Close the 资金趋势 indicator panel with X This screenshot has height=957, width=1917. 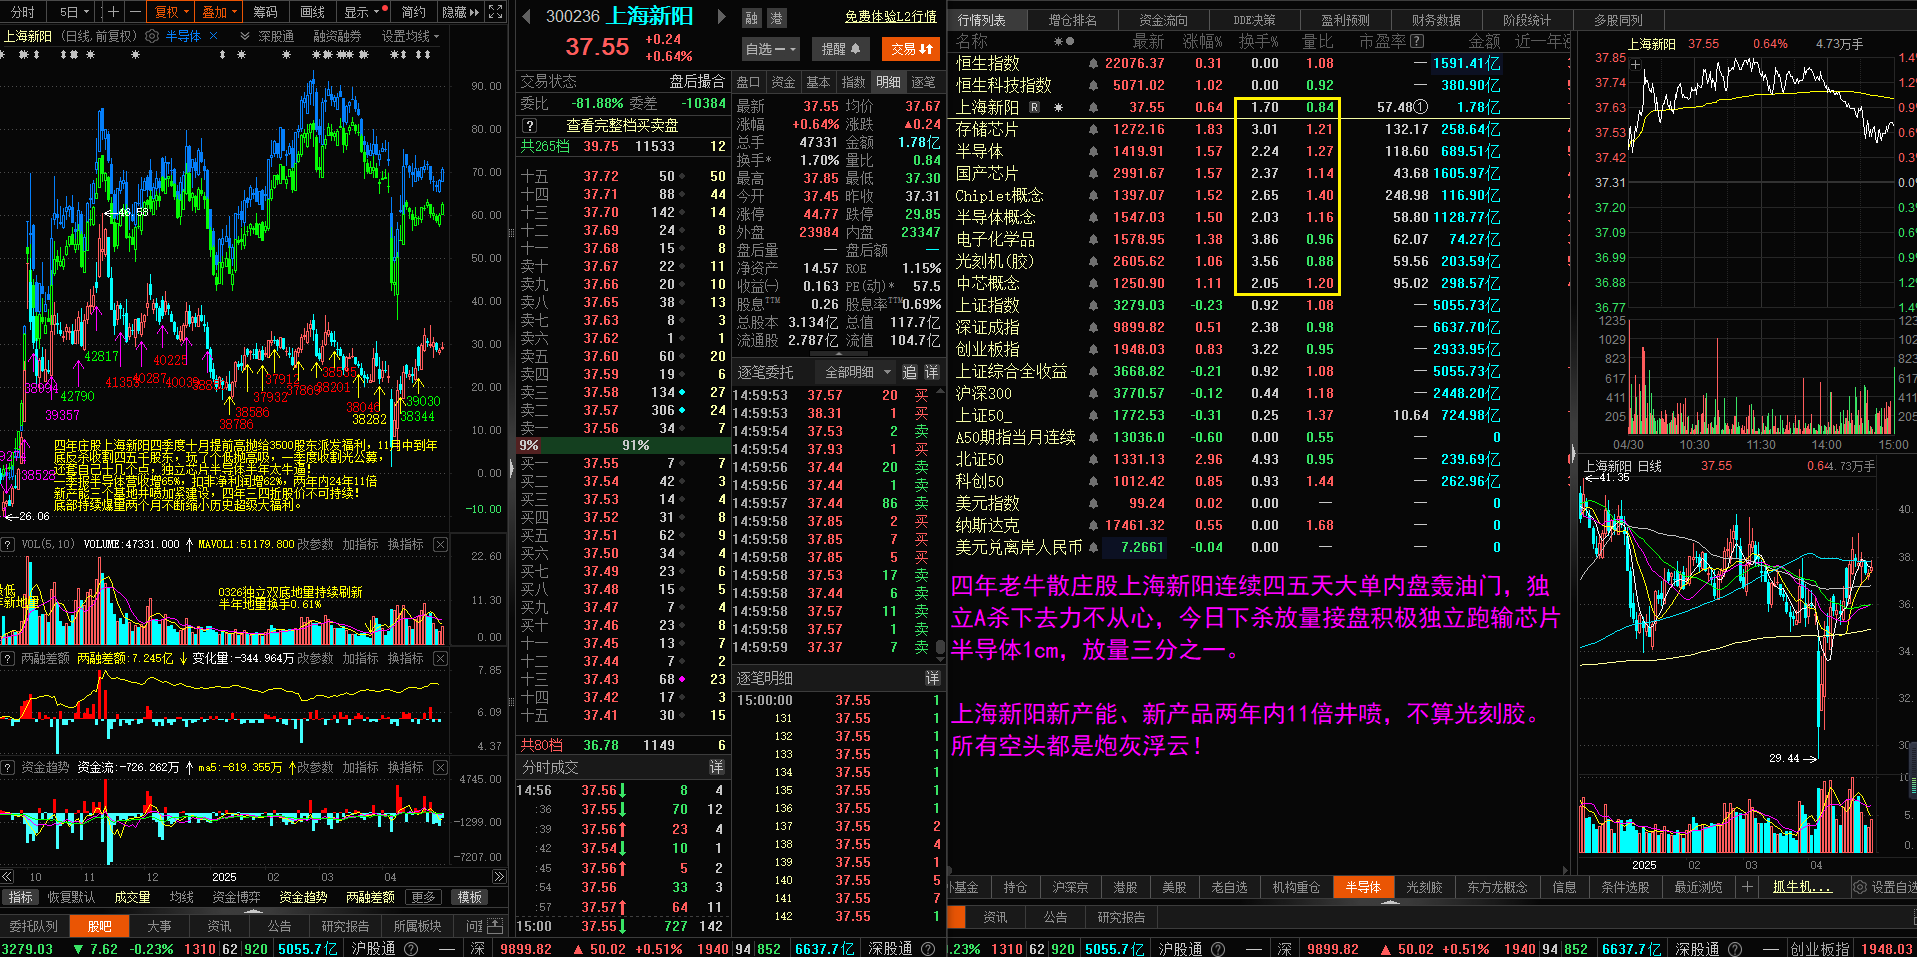[x=440, y=767]
